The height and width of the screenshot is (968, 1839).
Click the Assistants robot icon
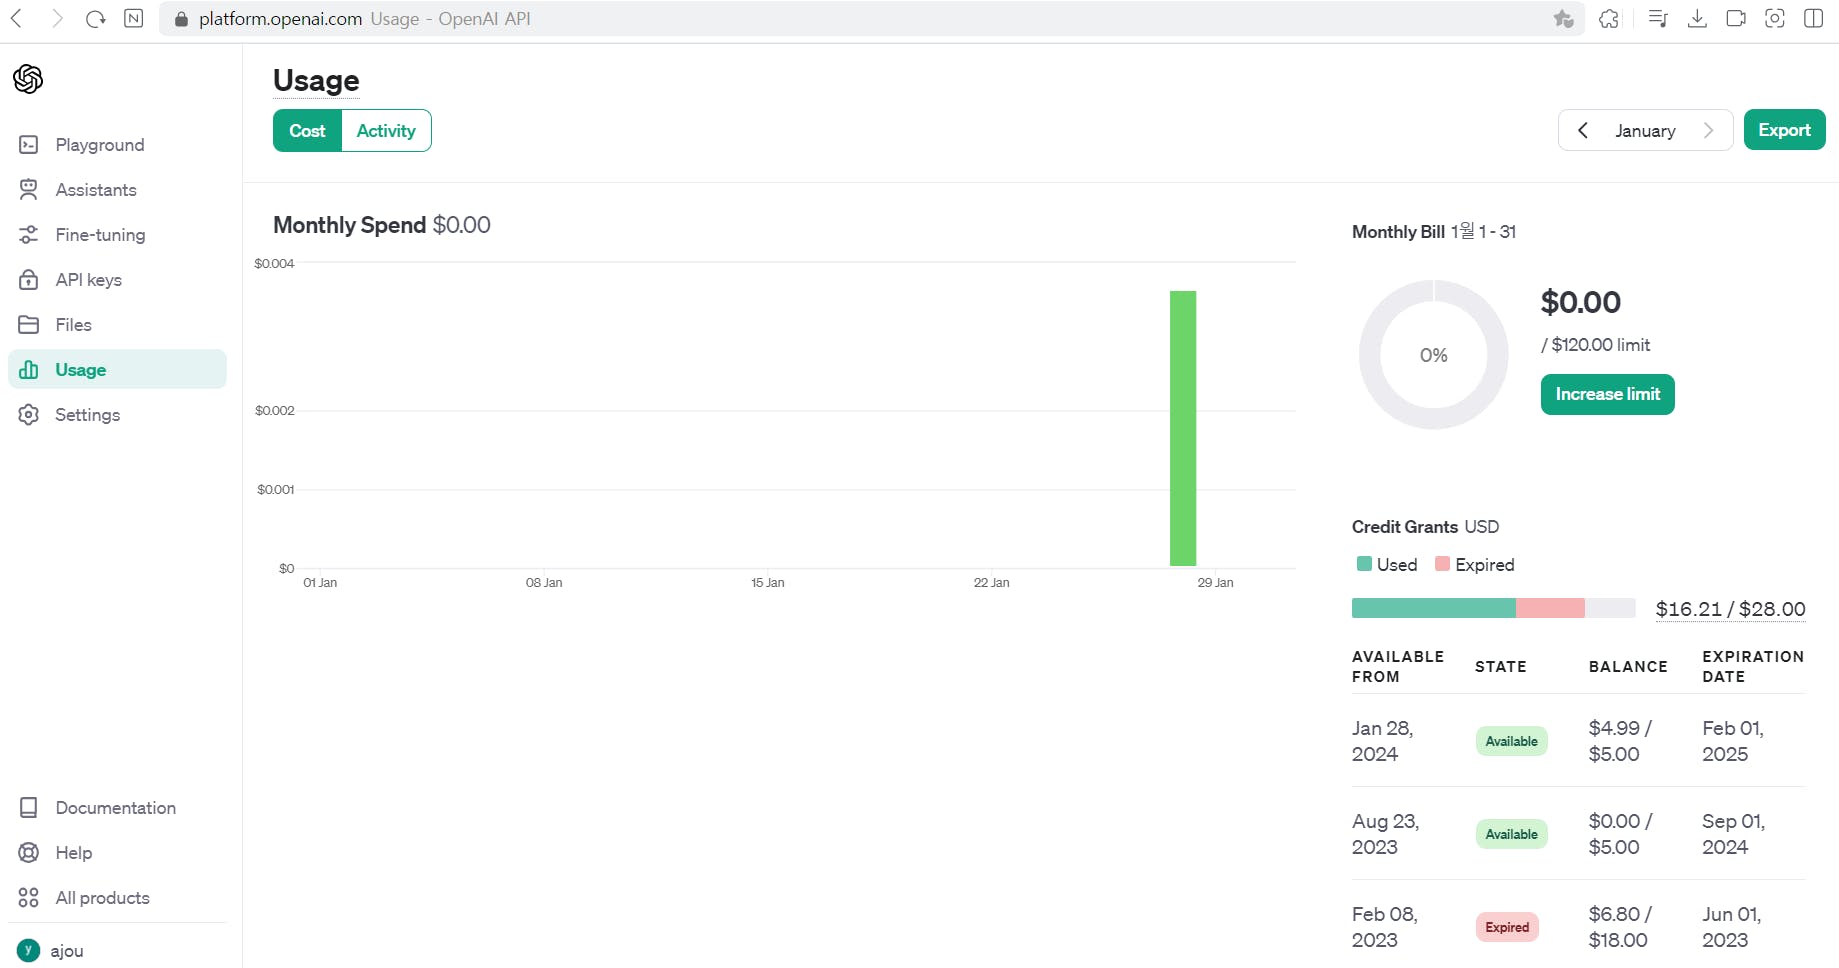coord(29,190)
